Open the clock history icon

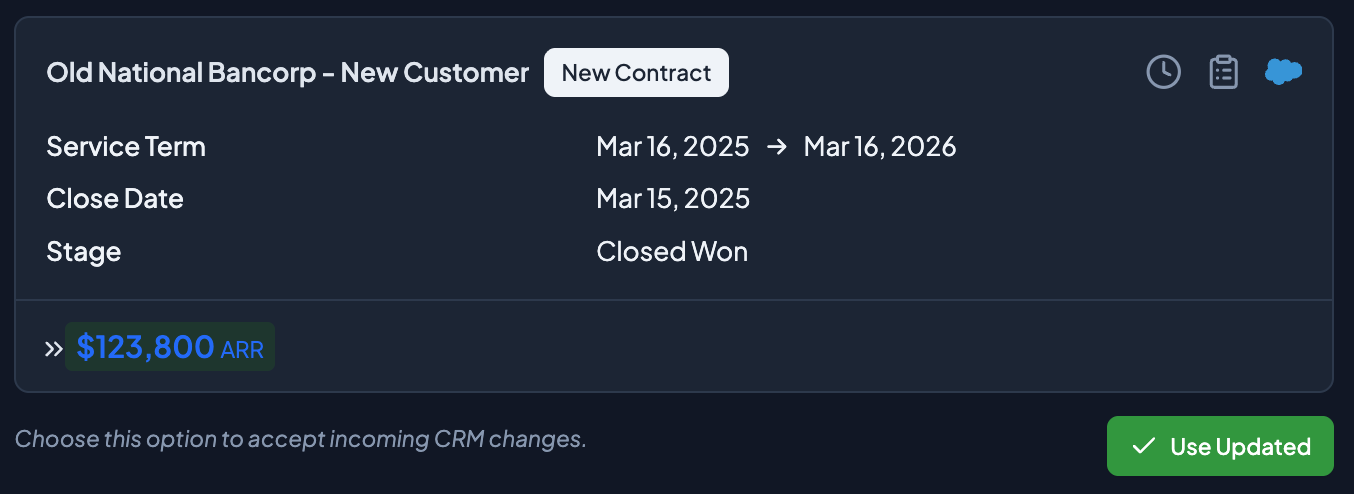[x=1163, y=72]
